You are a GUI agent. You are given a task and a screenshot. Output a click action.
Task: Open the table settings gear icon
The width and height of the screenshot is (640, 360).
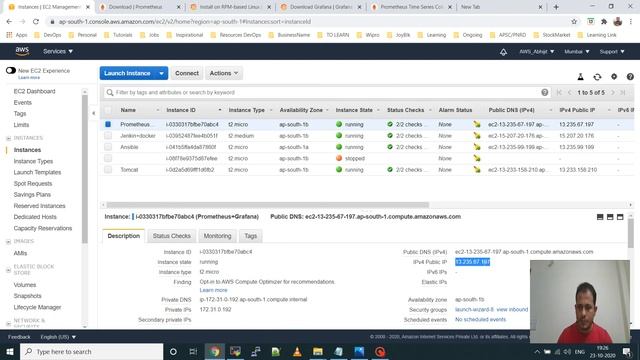pos(614,77)
